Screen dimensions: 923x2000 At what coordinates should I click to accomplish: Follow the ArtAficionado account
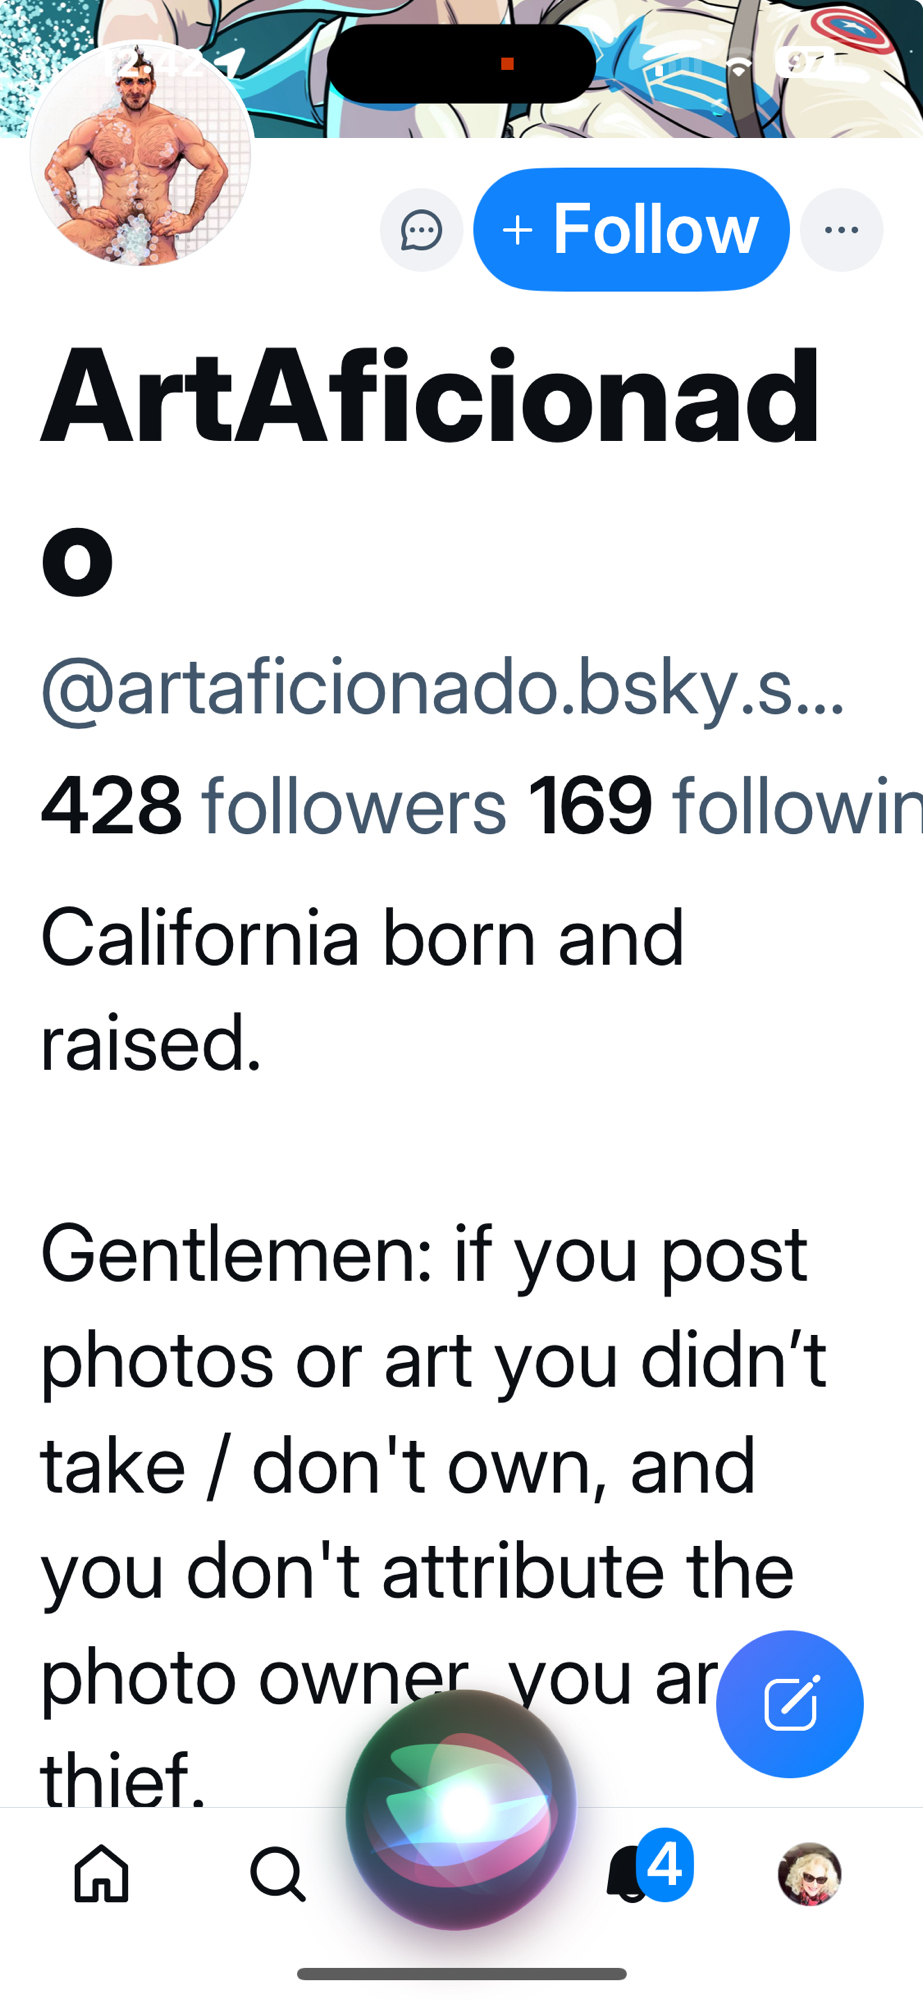[631, 230]
